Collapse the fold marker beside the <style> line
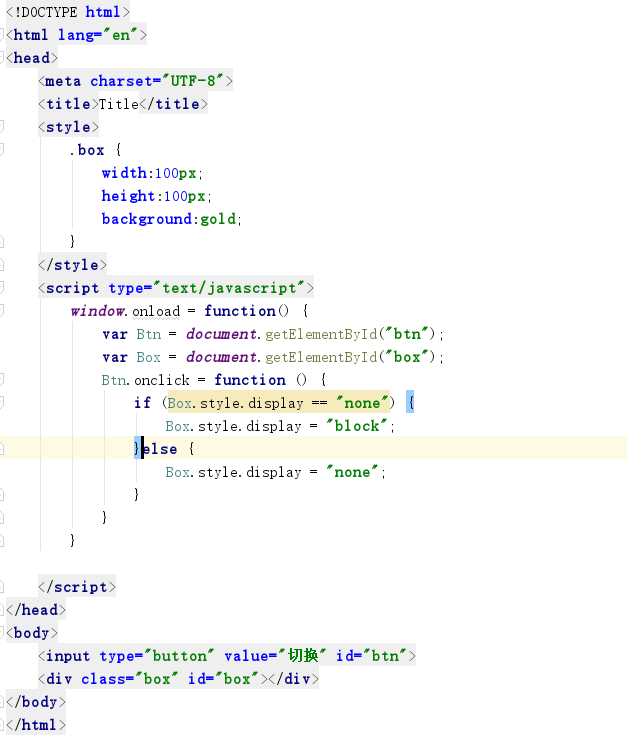Viewport: 627px width, 747px height. pos(1,127)
